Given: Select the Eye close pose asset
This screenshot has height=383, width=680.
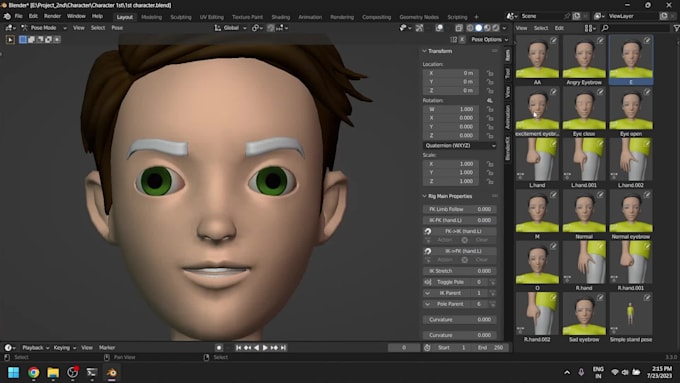Looking at the screenshot, I should coord(584,112).
